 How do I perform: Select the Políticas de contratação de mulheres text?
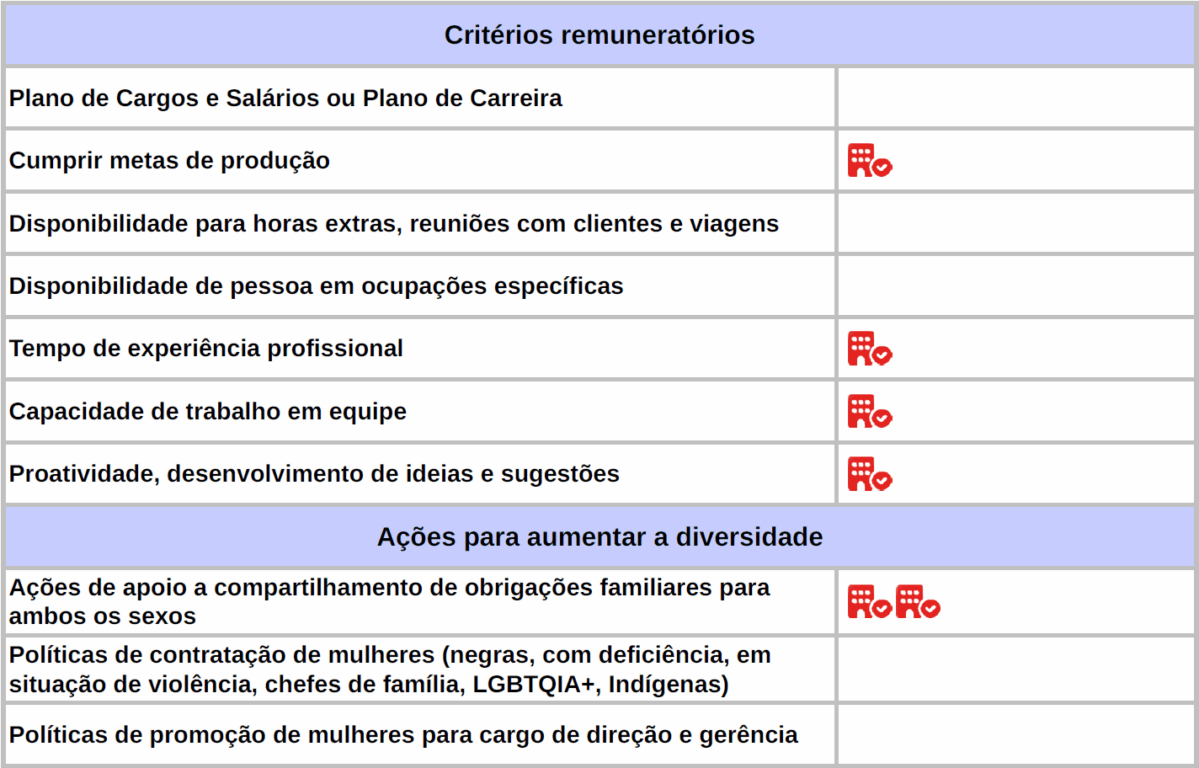pos(389,670)
